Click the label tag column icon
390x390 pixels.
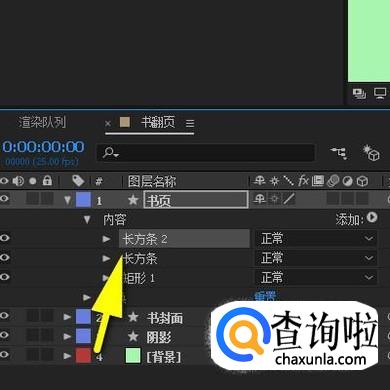pos(78,181)
